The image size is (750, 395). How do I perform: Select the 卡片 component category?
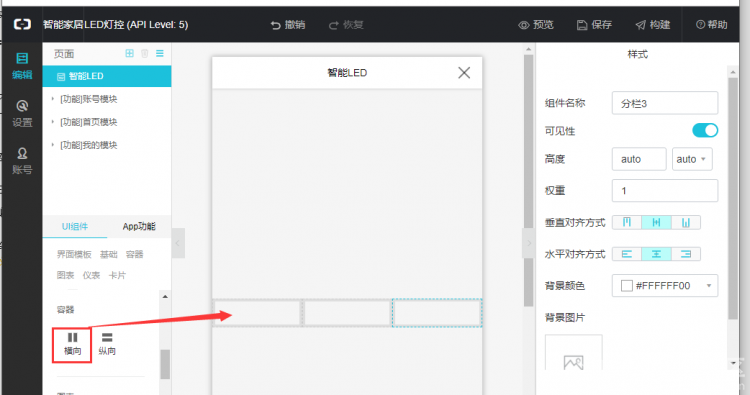(117, 275)
